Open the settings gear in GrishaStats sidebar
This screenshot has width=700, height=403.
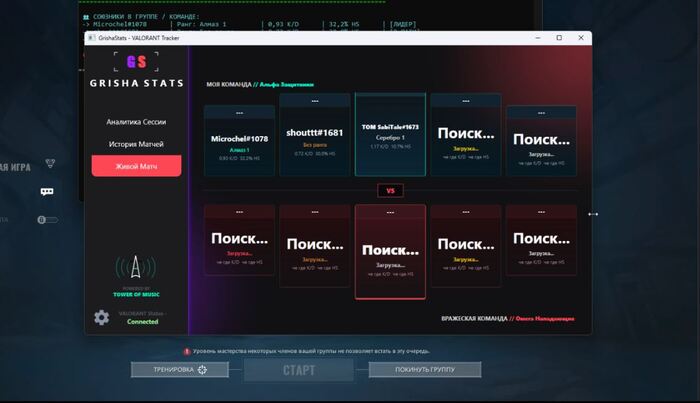101,317
